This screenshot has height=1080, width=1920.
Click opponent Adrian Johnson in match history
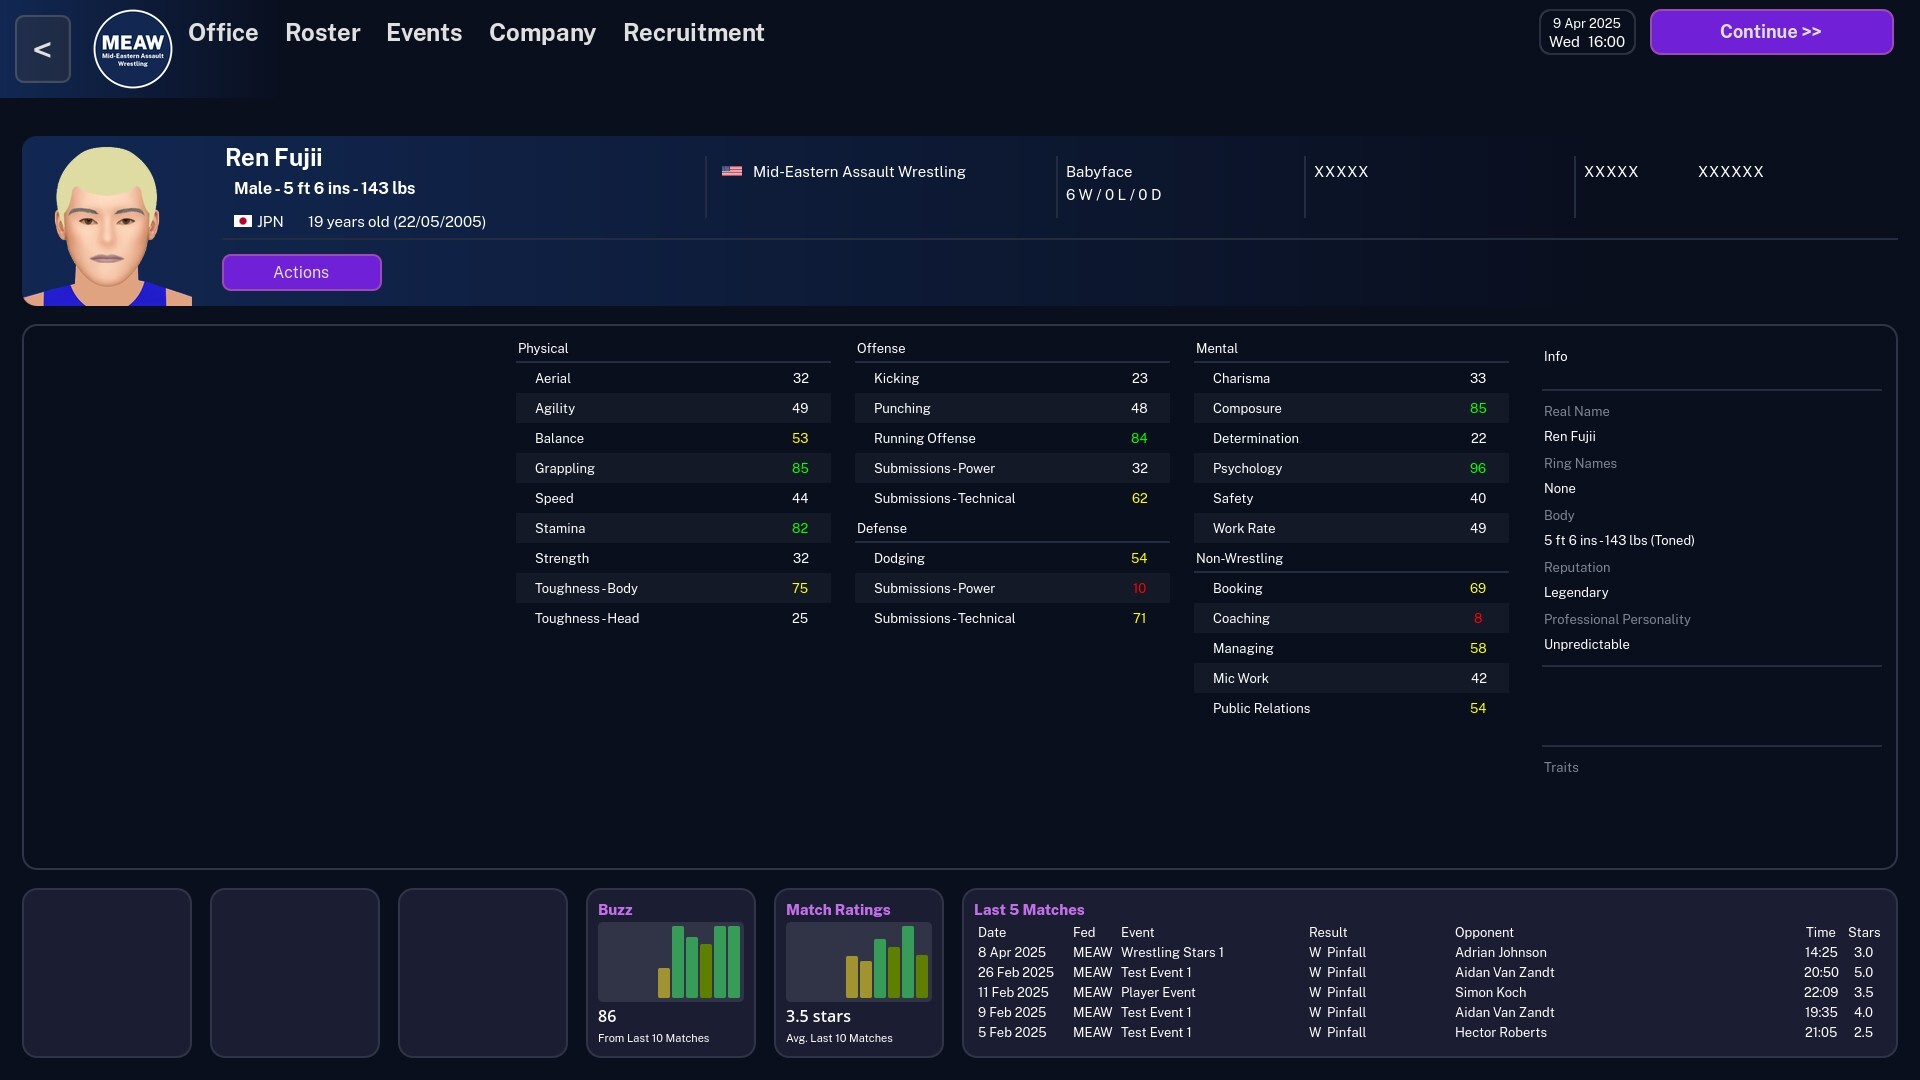tap(1500, 952)
